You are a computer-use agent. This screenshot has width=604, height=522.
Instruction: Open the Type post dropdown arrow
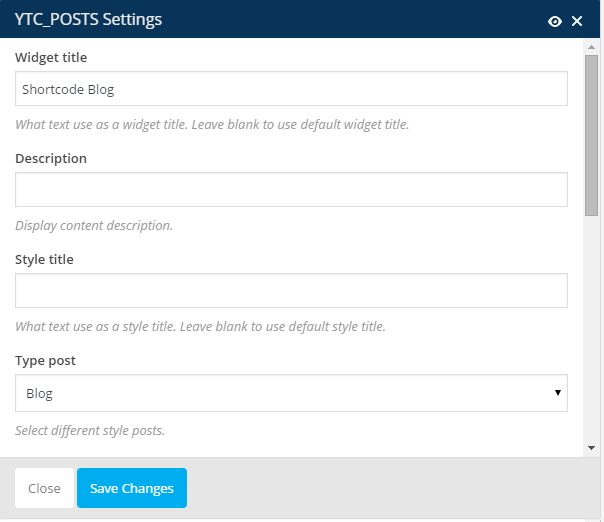click(x=557, y=393)
